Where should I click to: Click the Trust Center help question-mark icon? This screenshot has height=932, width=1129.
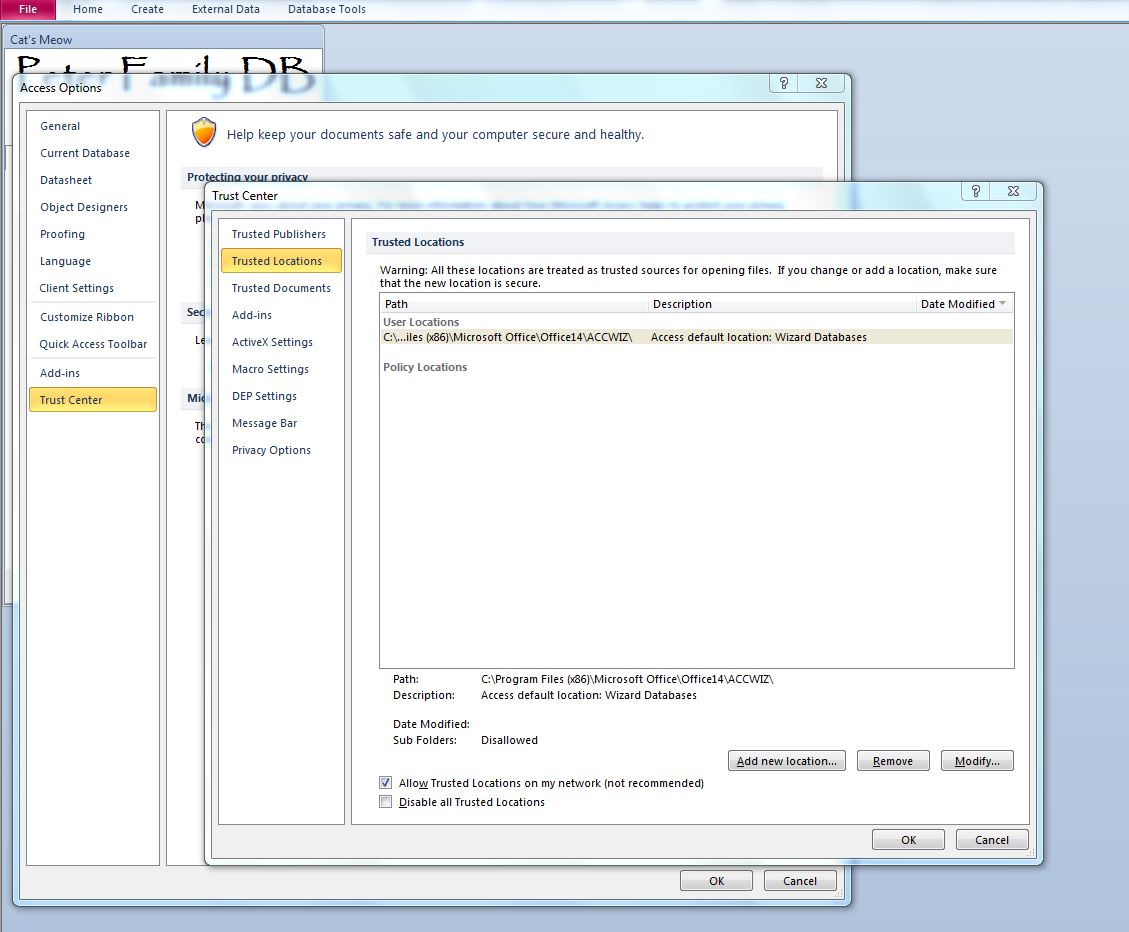975,192
